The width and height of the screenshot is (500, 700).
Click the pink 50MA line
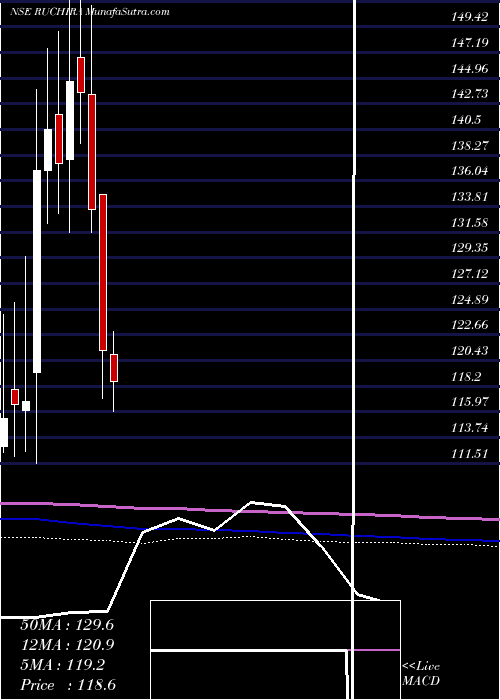[x=250, y=511]
